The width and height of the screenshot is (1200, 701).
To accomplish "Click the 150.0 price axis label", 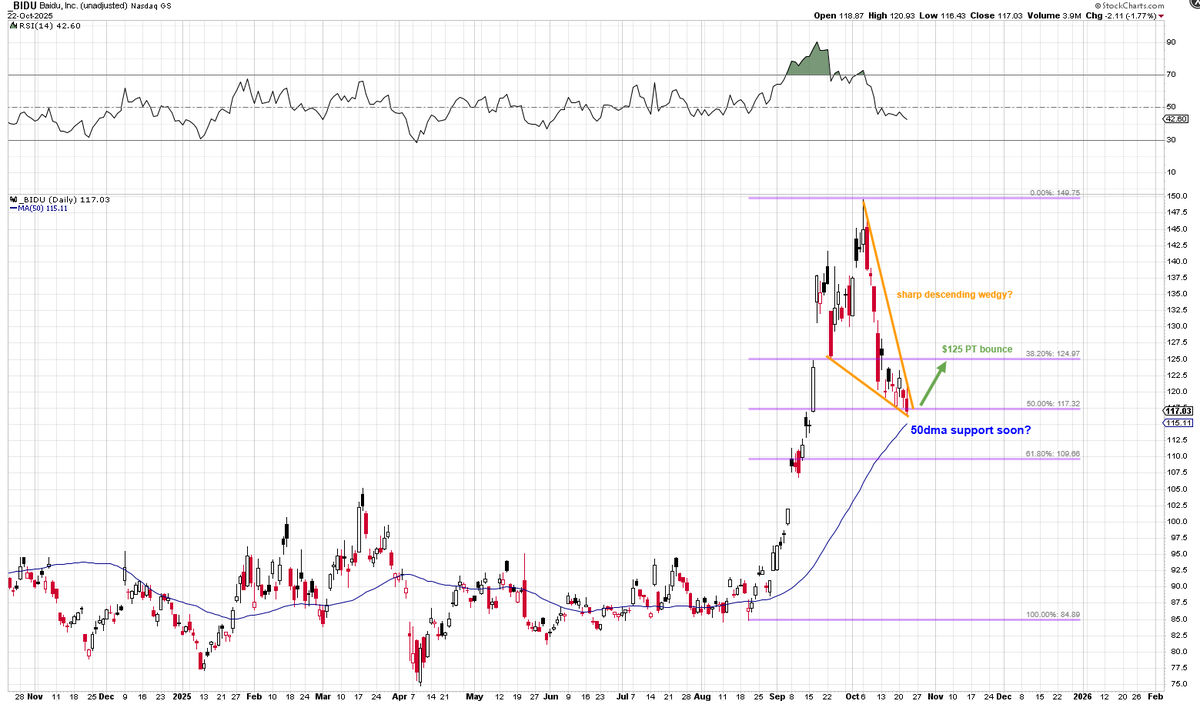I will [x=1175, y=197].
